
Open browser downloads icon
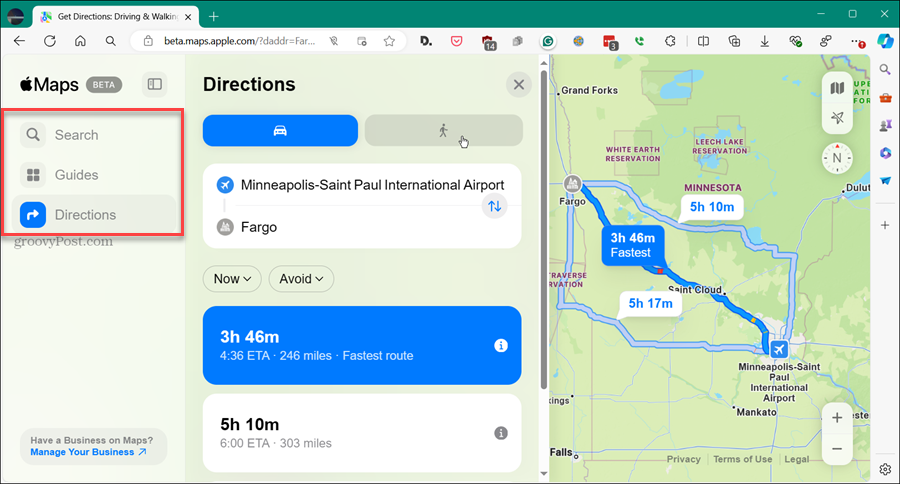tap(765, 41)
